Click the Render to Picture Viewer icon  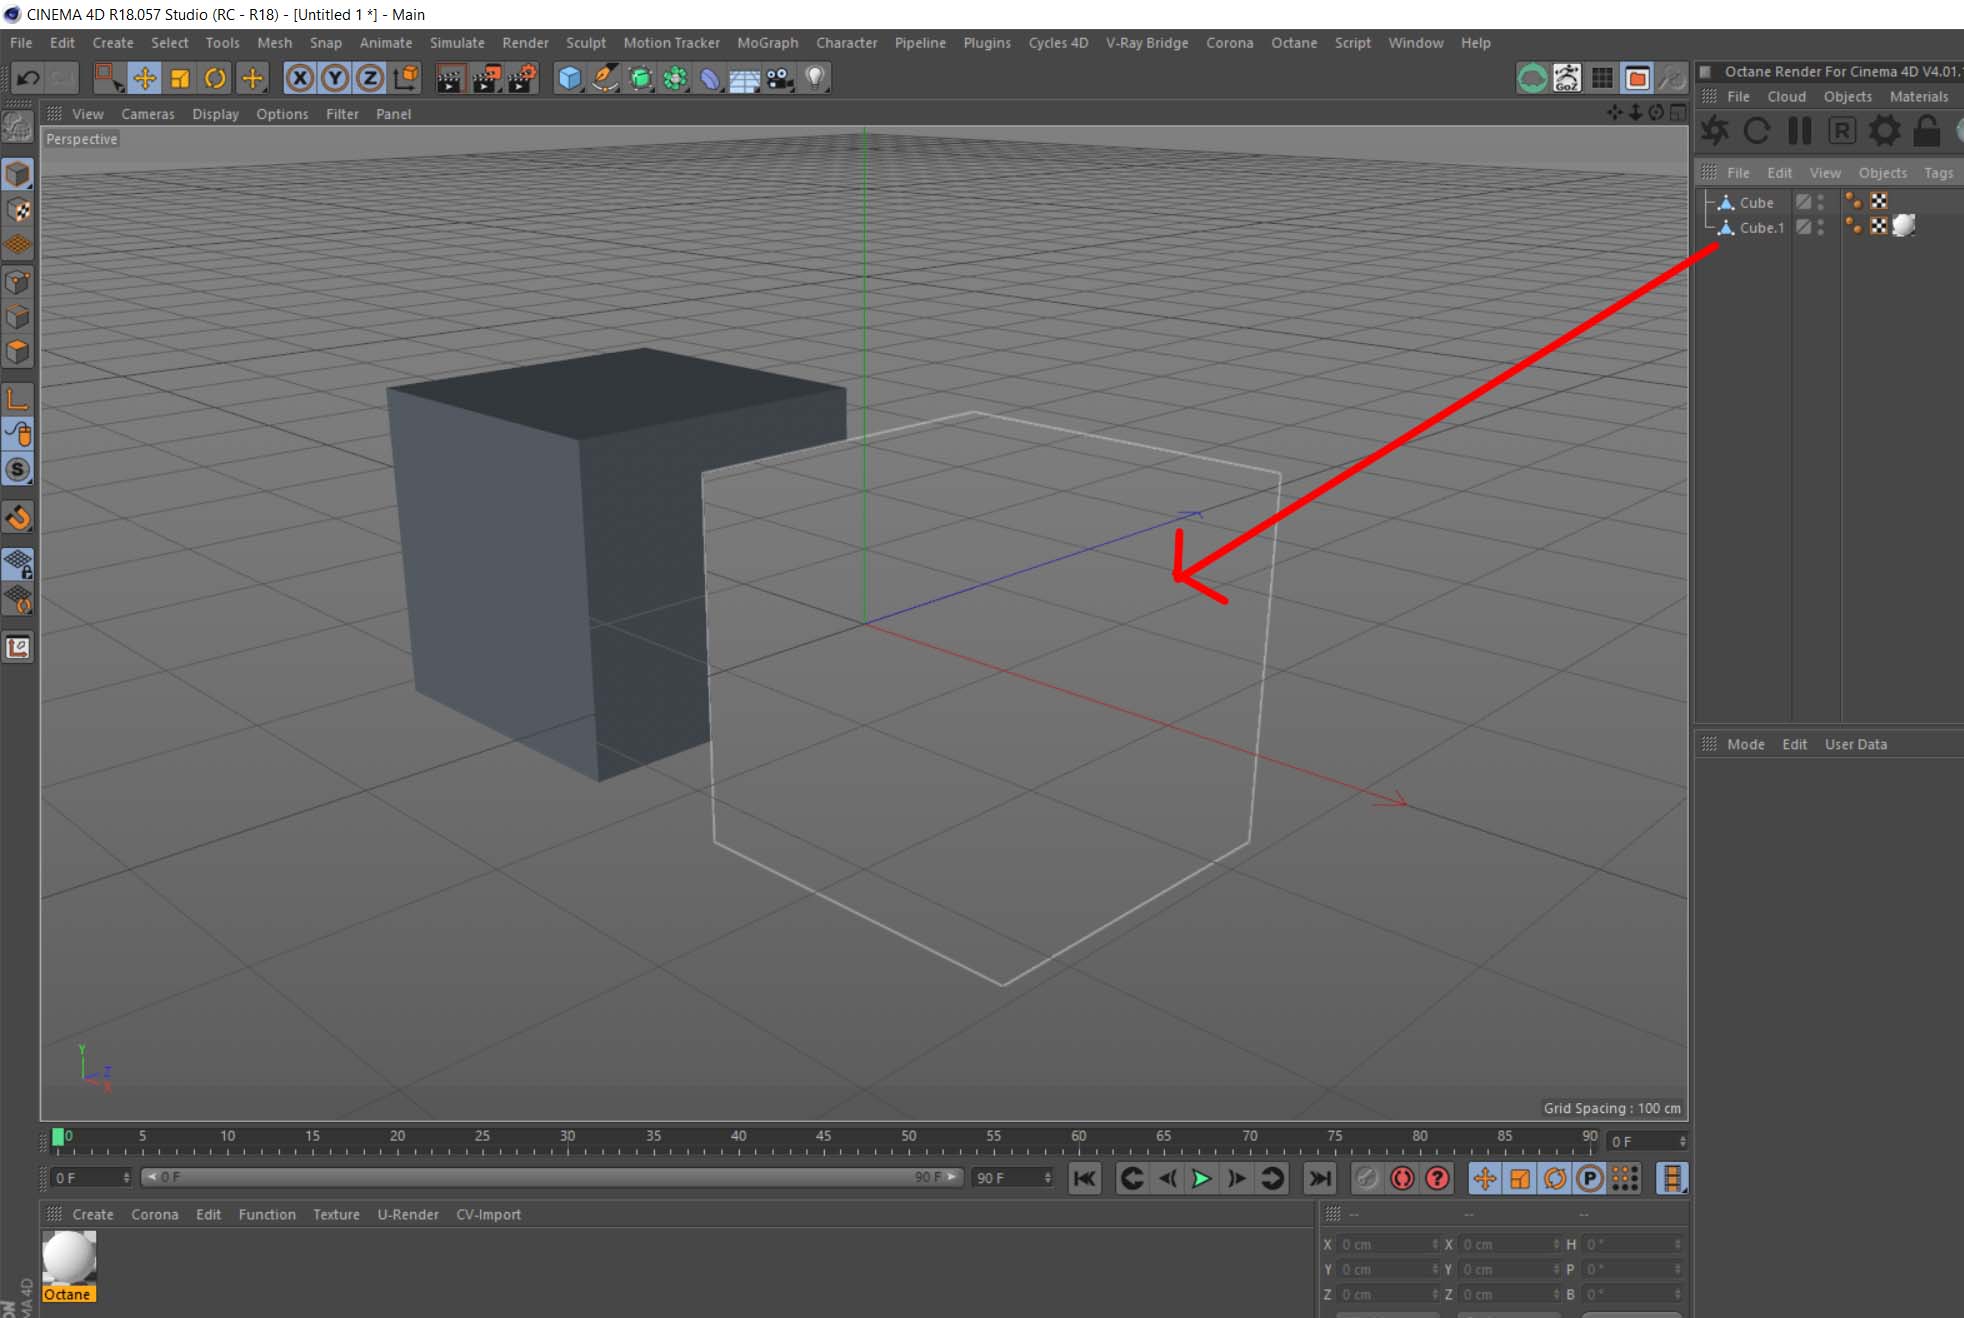click(486, 78)
